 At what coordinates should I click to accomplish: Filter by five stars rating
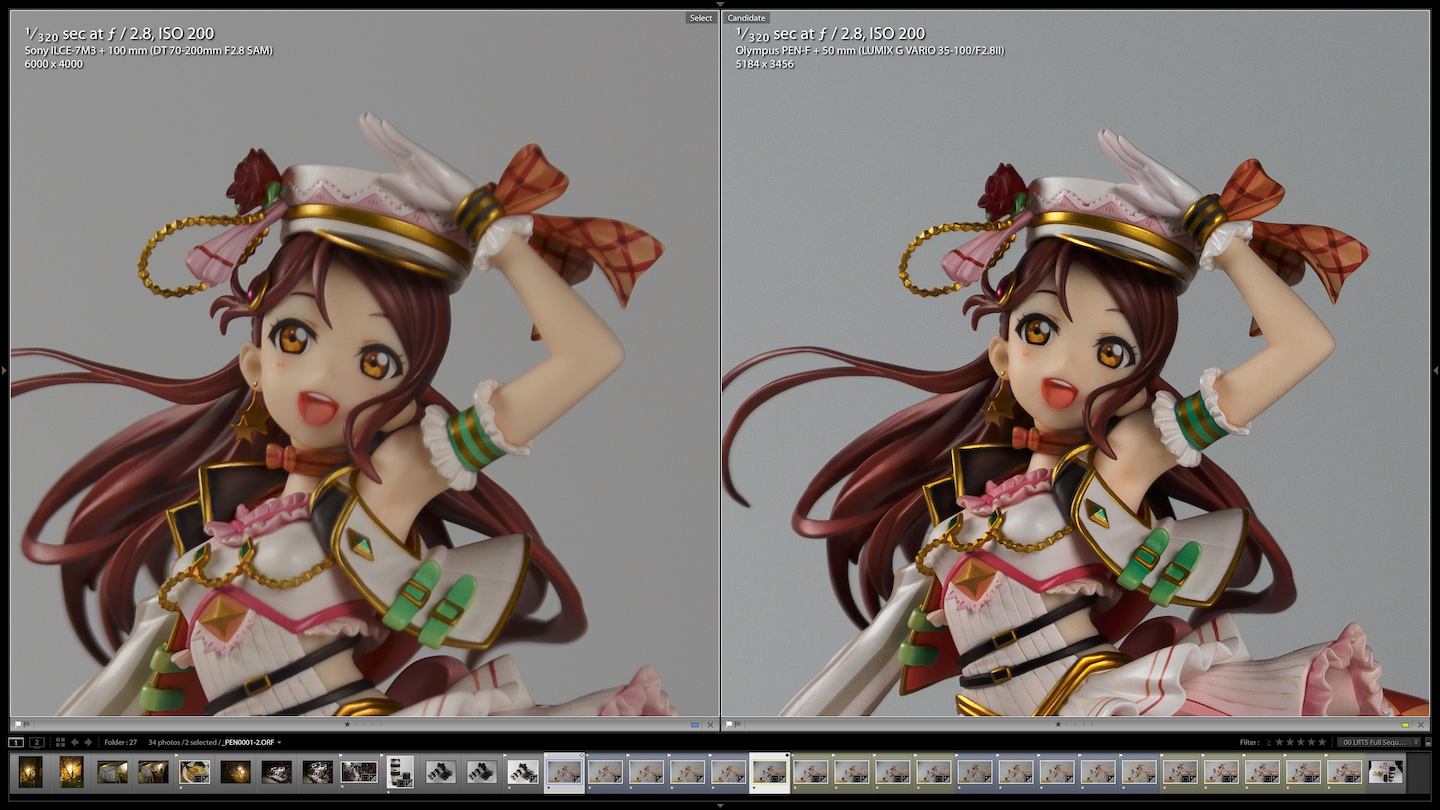pyautogui.click(x=1323, y=742)
